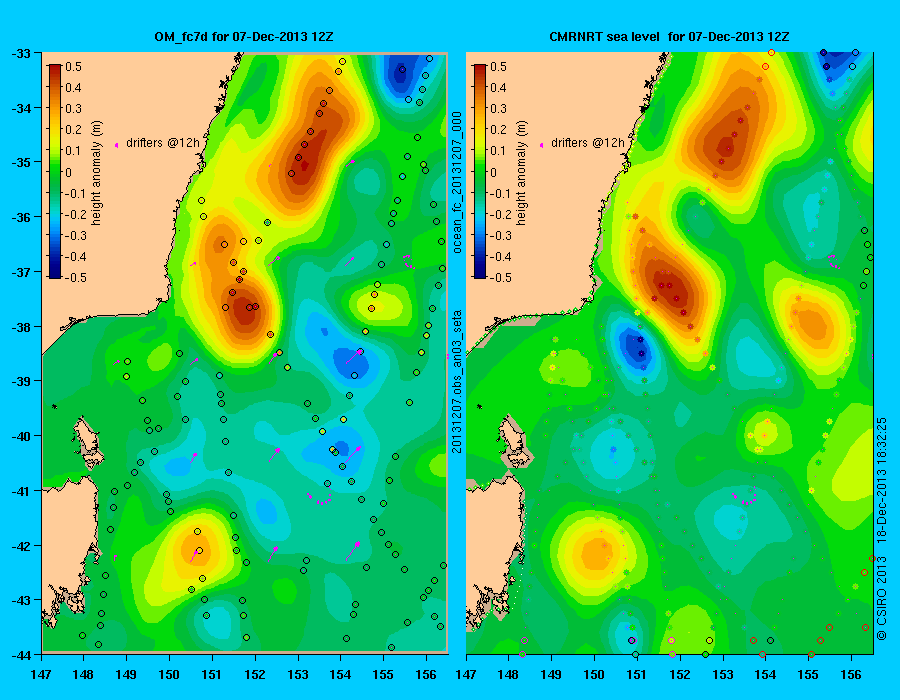Click the magenta drifter legend marker in the right map
Image resolution: width=900 pixels, height=700 pixels.
pos(541,145)
